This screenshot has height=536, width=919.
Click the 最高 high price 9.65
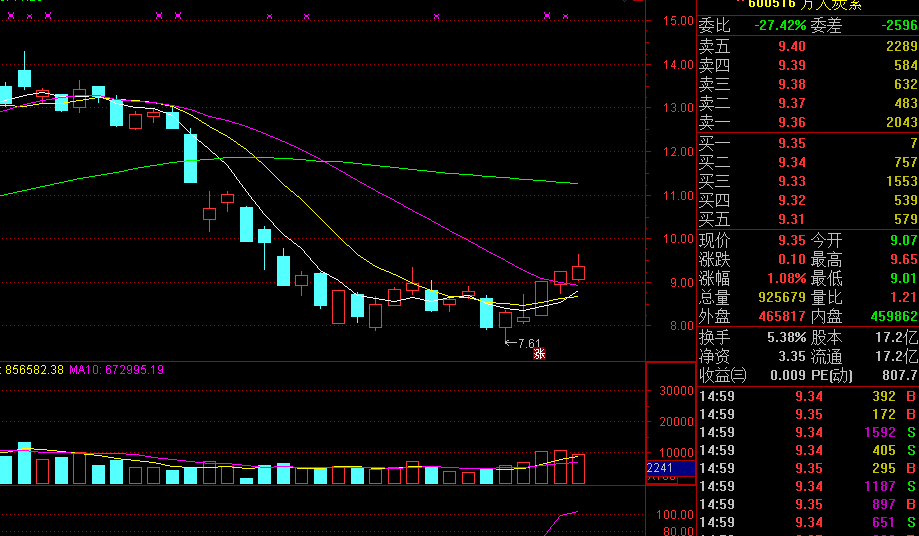[x=904, y=260]
